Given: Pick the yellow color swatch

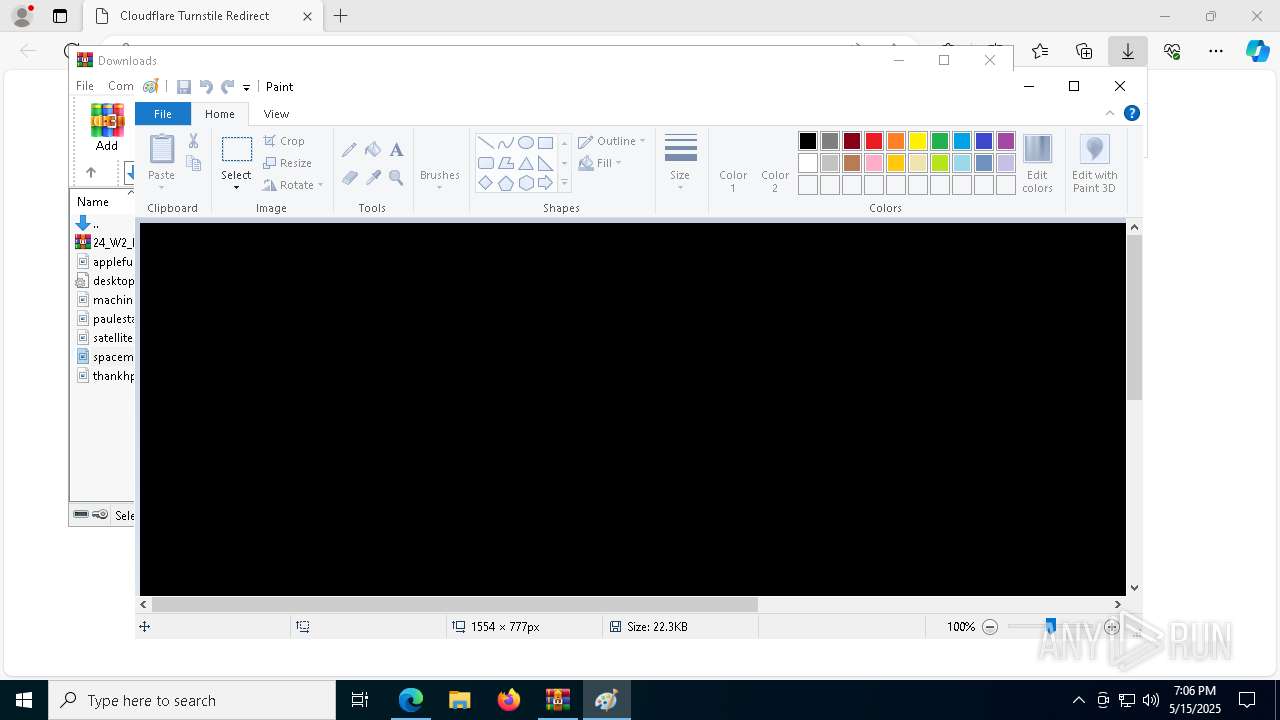Looking at the screenshot, I should 918,141.
